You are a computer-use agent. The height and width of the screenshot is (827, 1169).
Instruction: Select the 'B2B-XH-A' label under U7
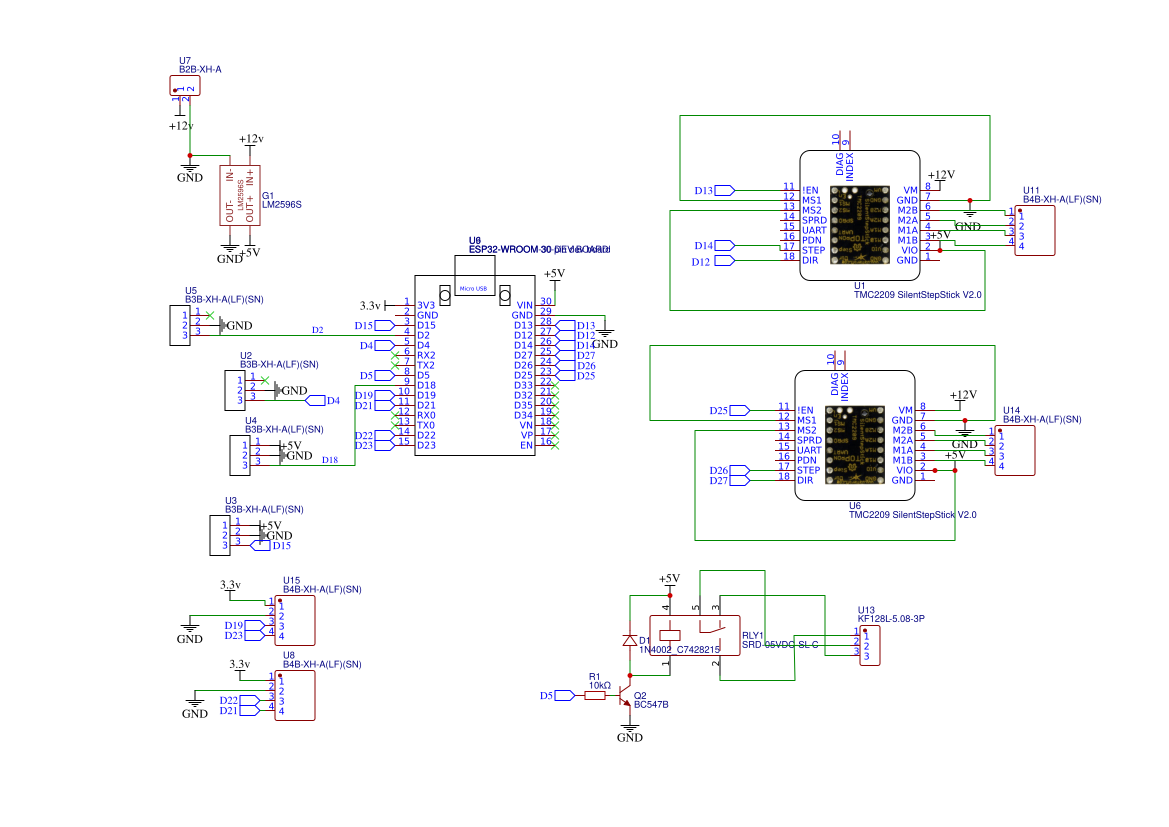(200, 69)
